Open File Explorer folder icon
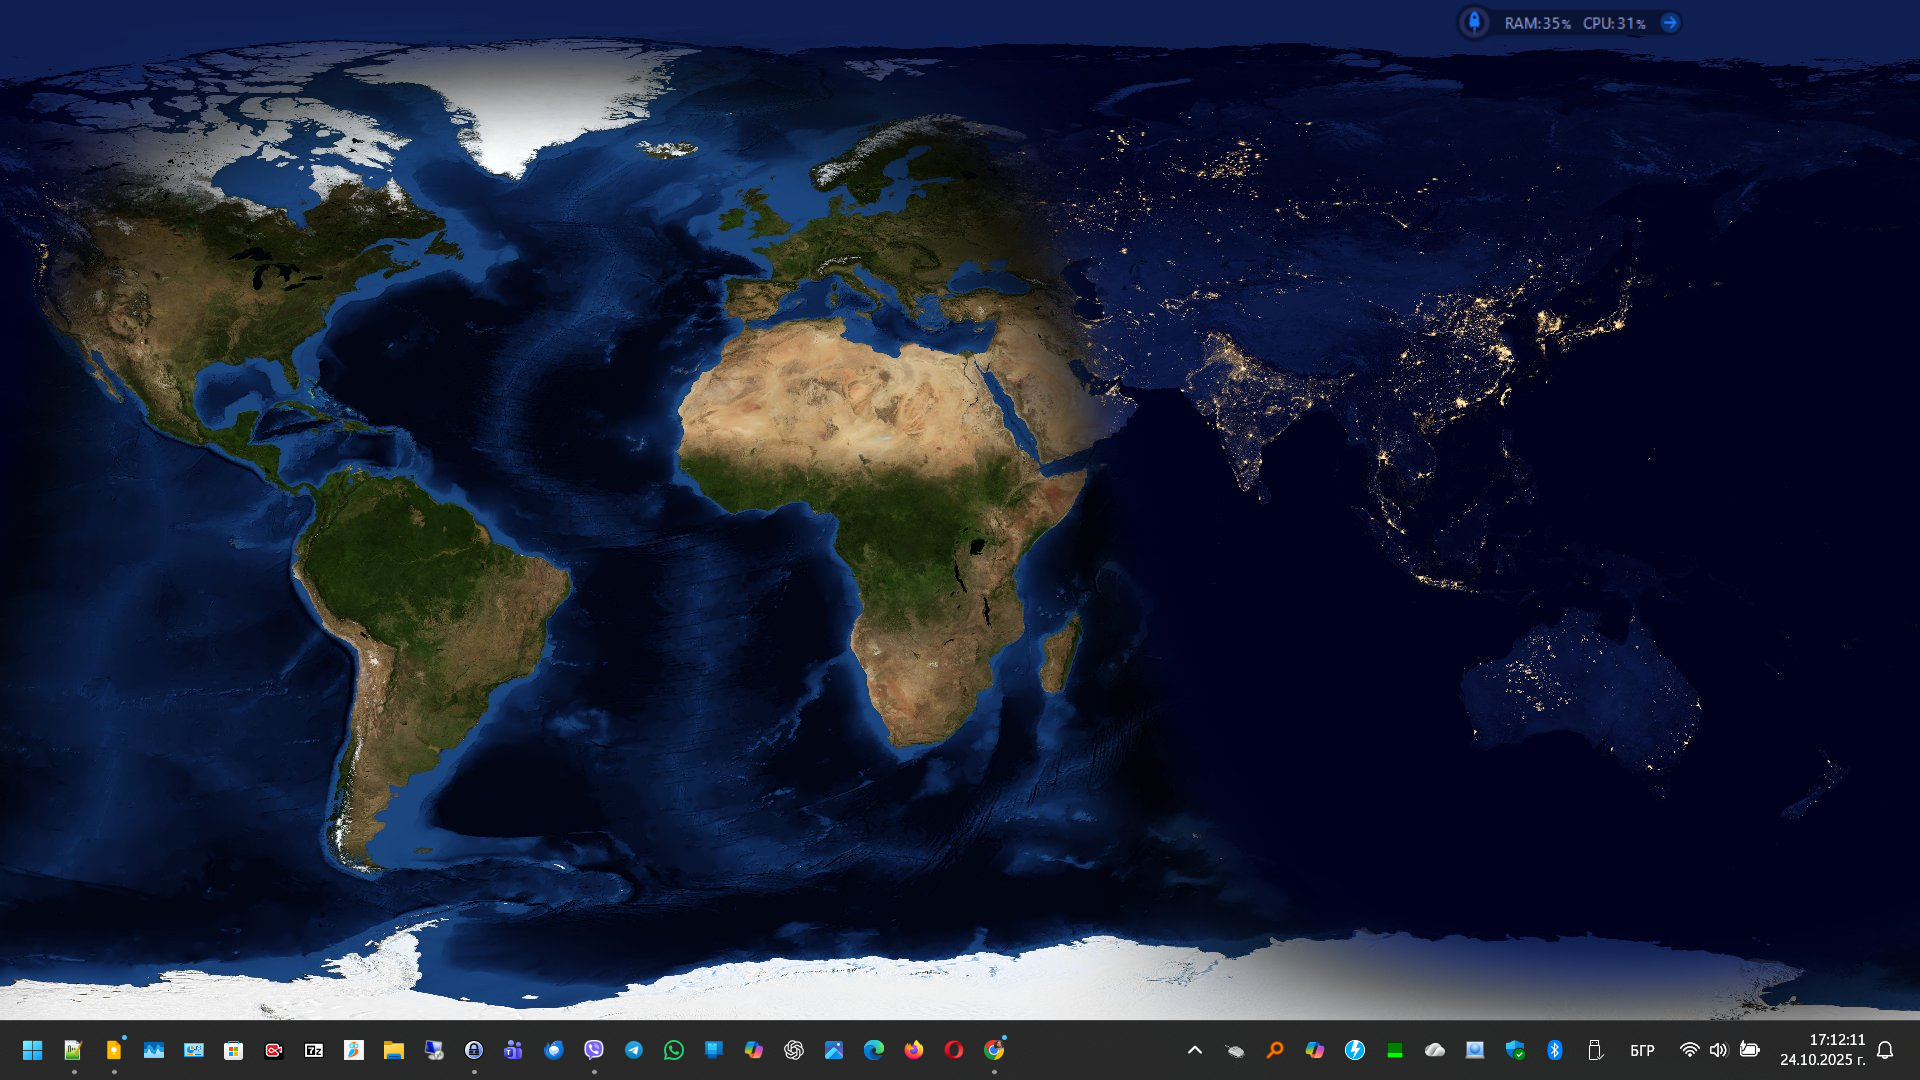This screenshot has height=1080, width=1920. point(394,1050)
